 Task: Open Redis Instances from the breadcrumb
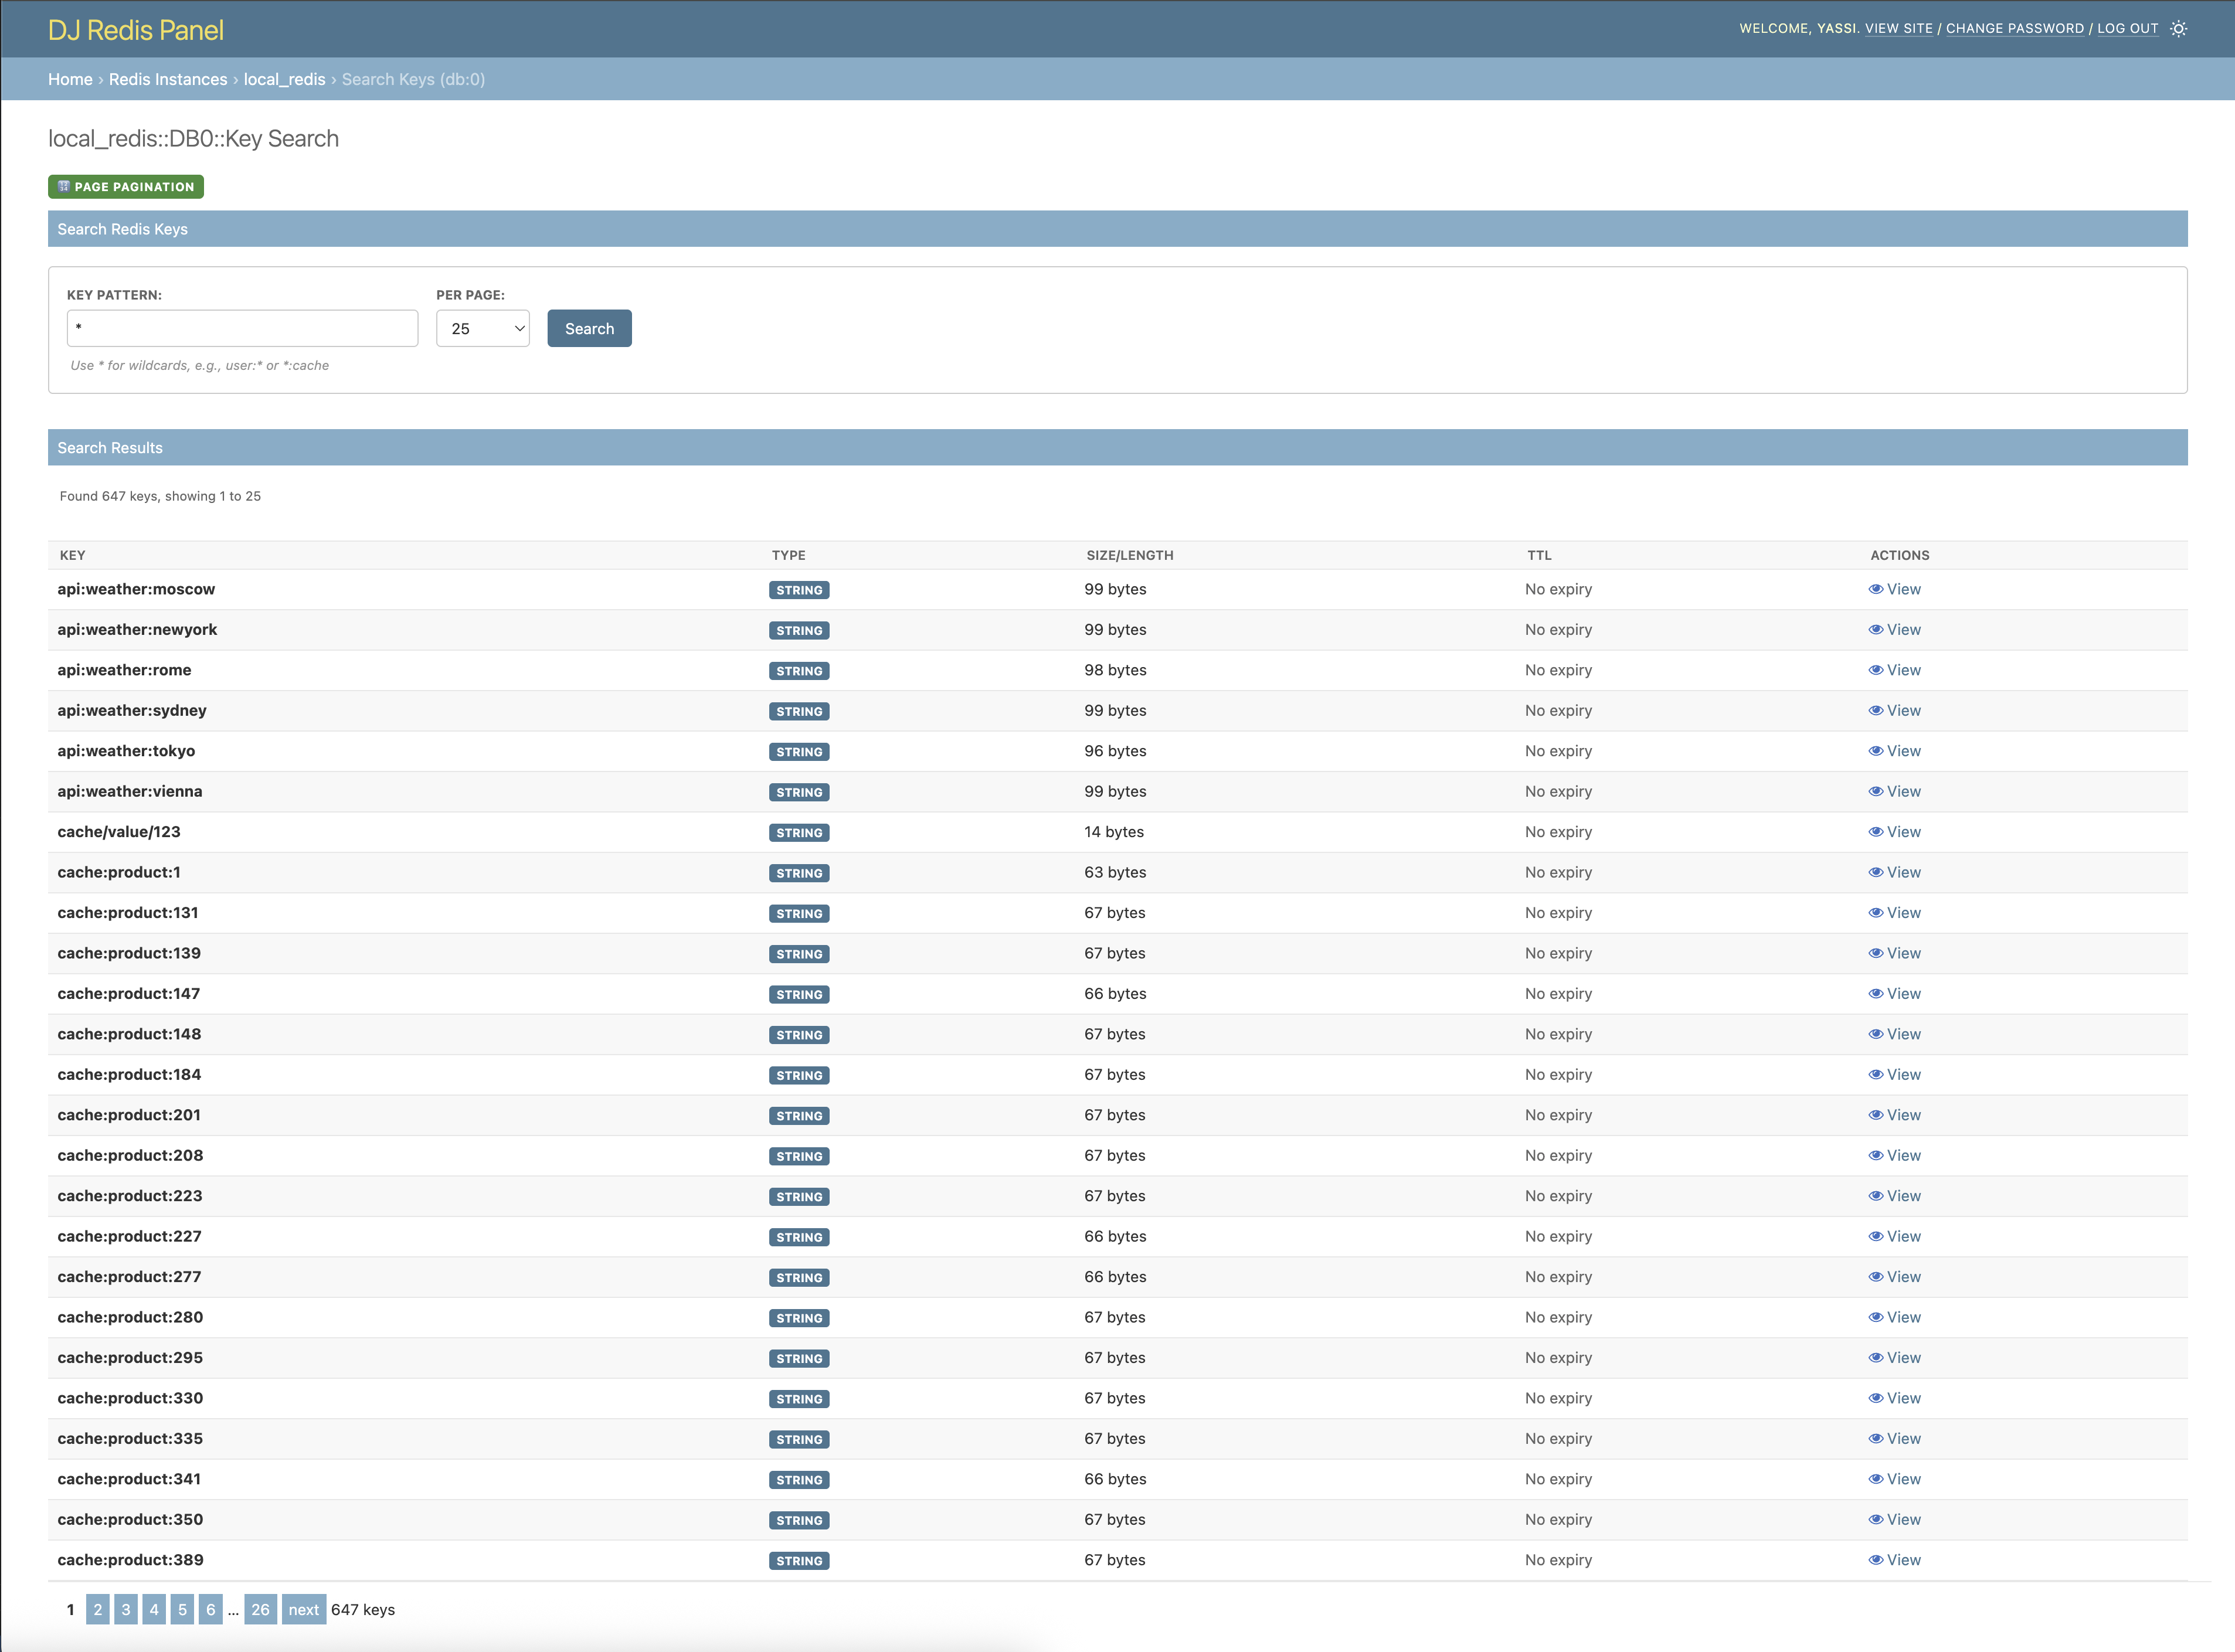click(x=168, y=79)
